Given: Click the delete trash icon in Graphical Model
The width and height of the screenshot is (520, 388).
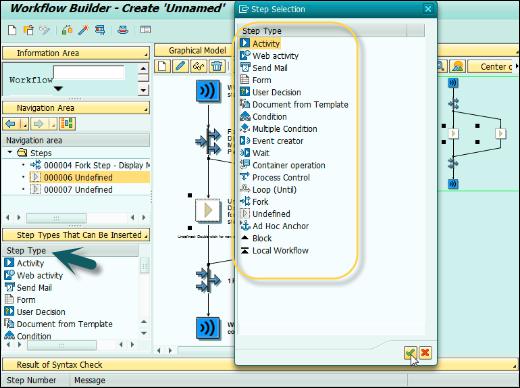Looking at the screenshot, I should click(x=217, y=66).
